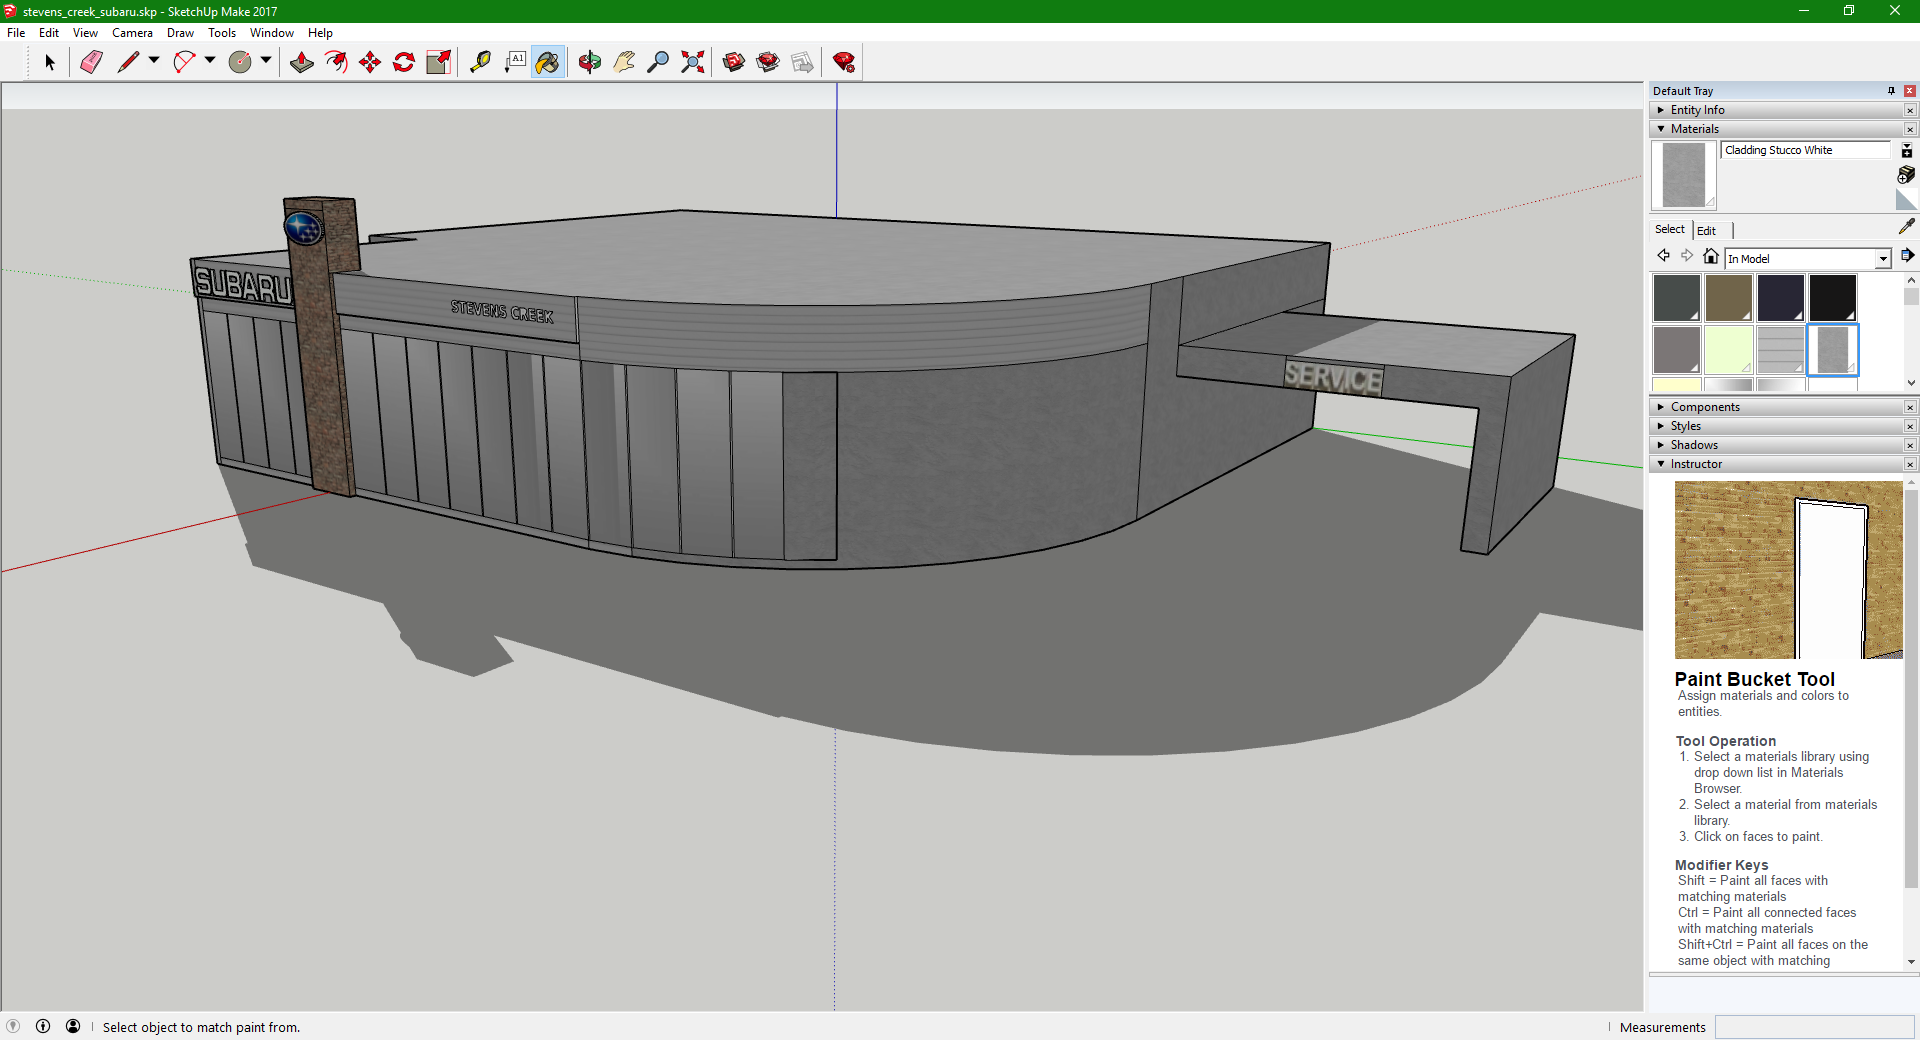Open the materials Details arrow menu

[x=1907, y=256]
